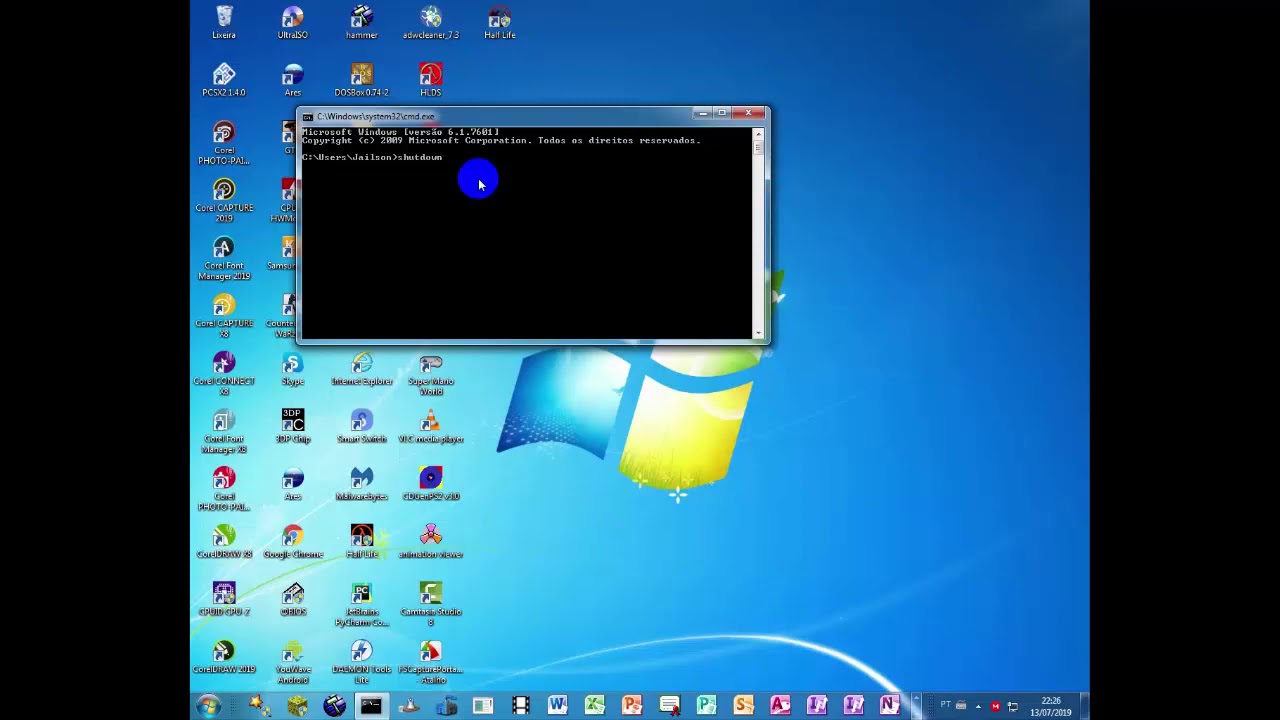Select the Corel Font Manager 2019 icon
The height and width of the screenshot is (720, 1280).
pos(224,258)
